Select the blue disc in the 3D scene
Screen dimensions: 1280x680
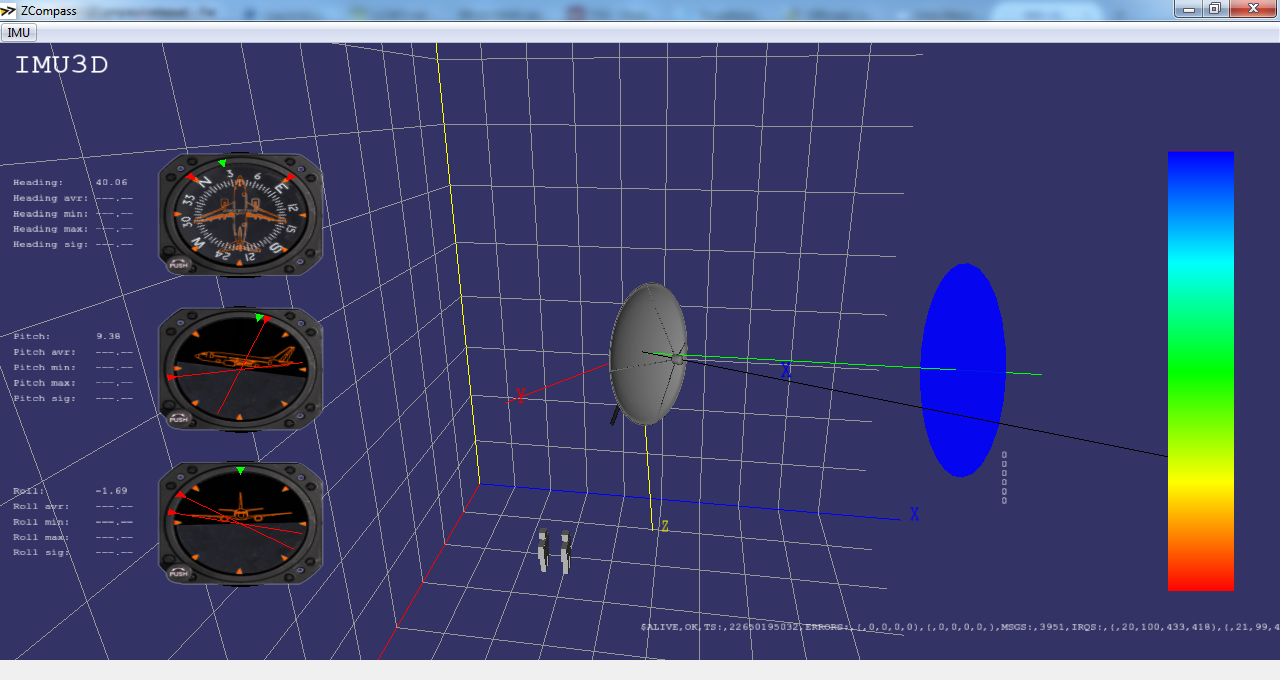coord(962,370)
